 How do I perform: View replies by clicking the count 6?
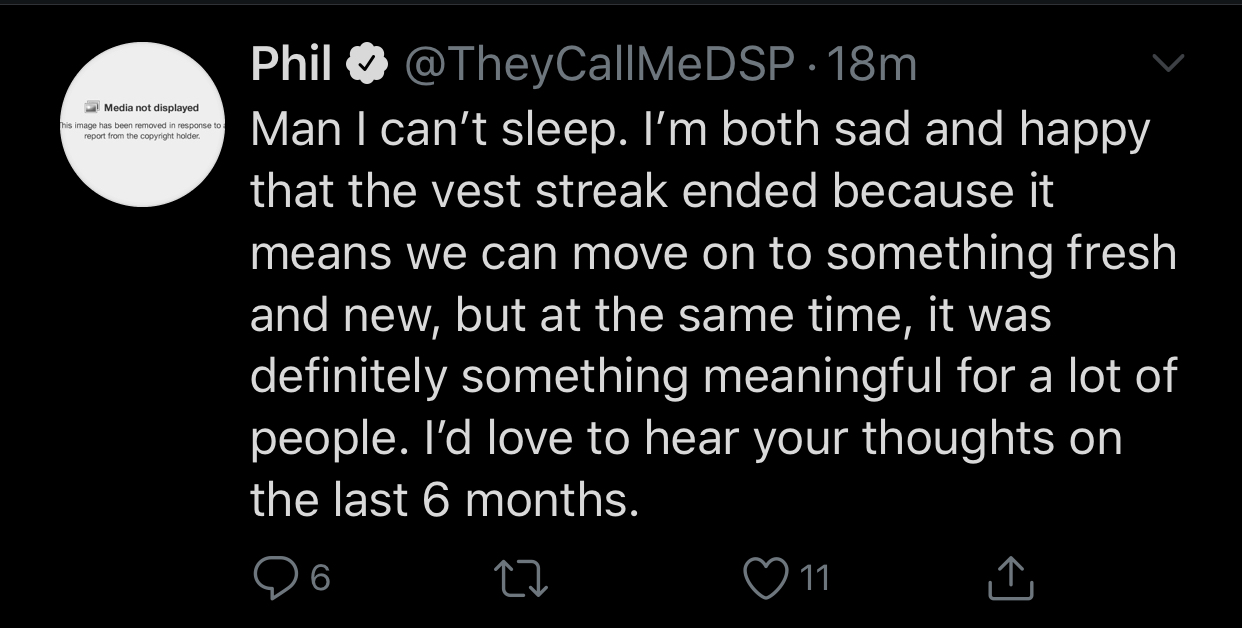317,577
